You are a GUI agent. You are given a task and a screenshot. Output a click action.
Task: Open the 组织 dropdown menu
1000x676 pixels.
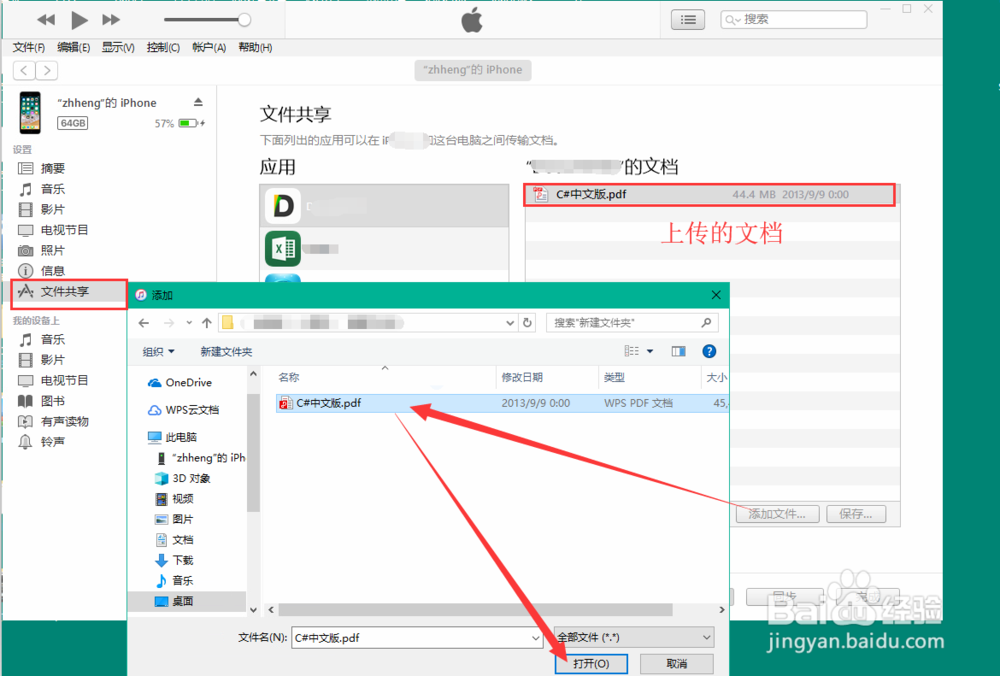pyautogui.click(x=158, y=351)
